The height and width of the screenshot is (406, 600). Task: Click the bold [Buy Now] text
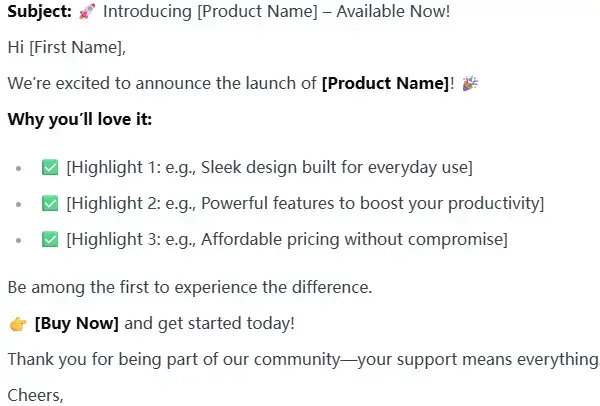(77, 323)
